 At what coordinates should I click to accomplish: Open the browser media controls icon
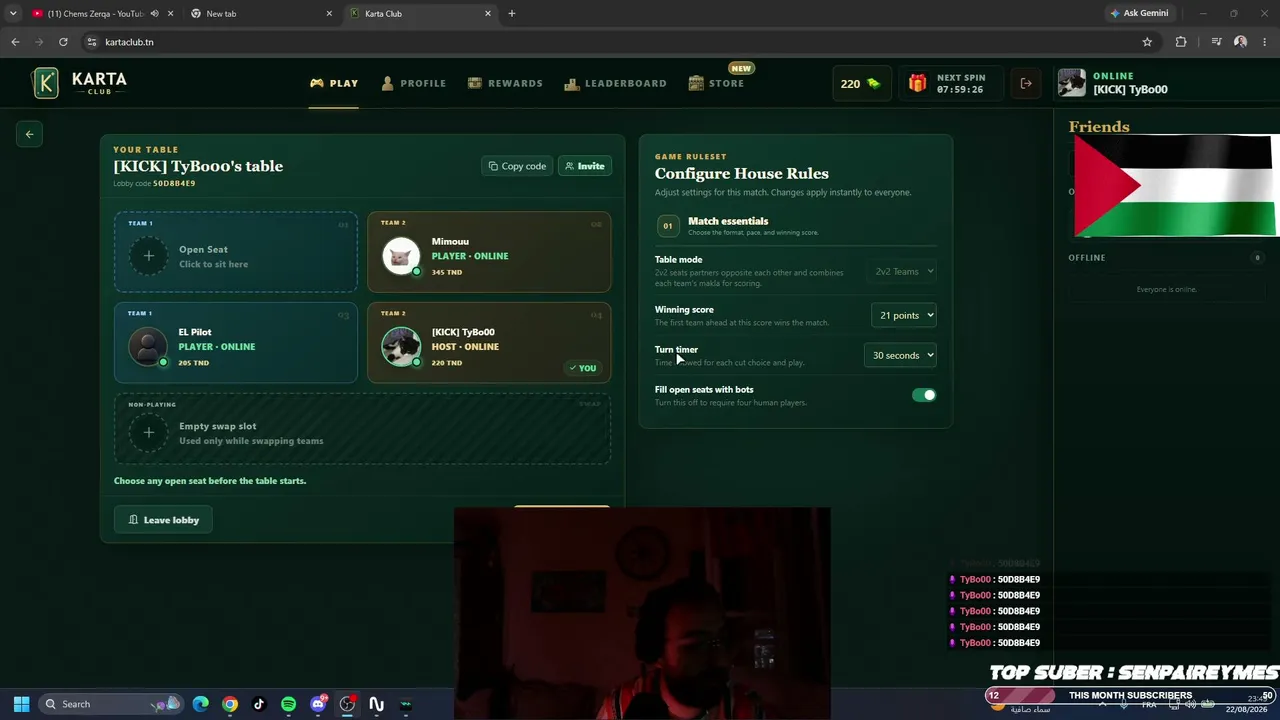[1216, 42]
